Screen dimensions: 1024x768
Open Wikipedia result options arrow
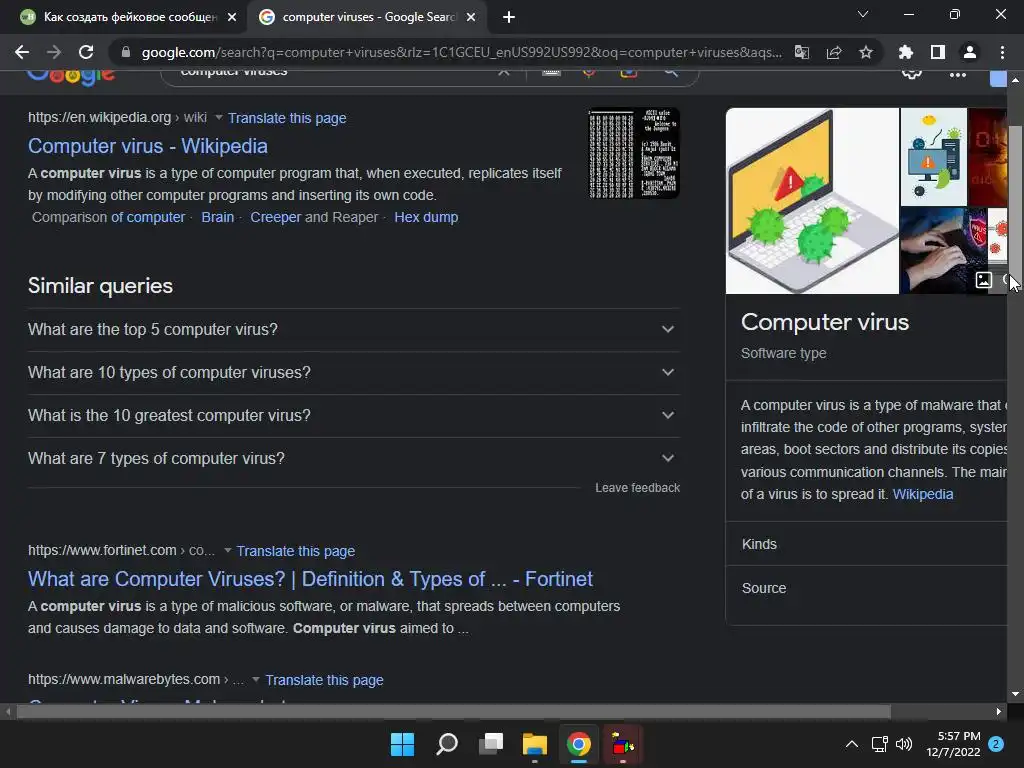pyautogui.click(x=219, y=118)
